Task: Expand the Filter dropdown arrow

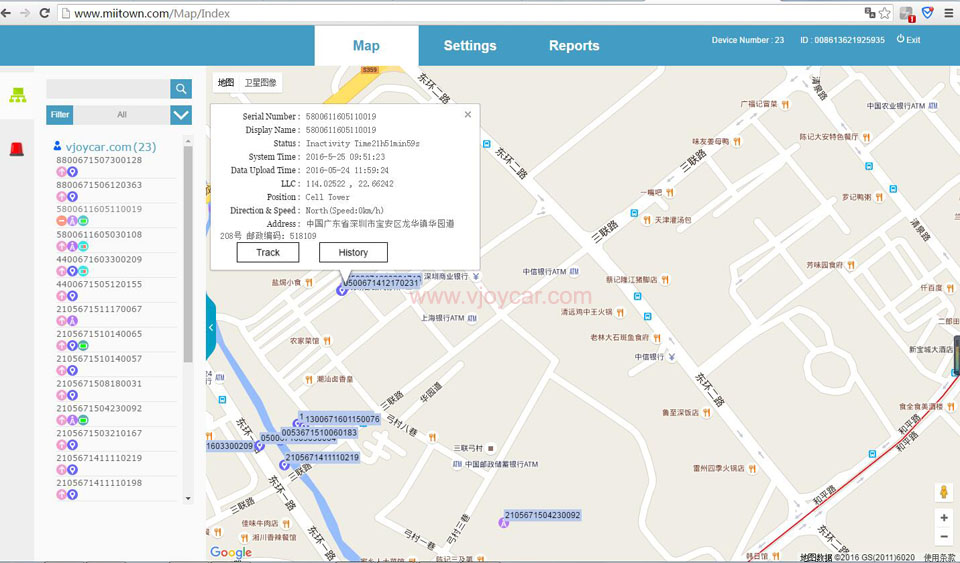Action: click(x=181, y=115)
